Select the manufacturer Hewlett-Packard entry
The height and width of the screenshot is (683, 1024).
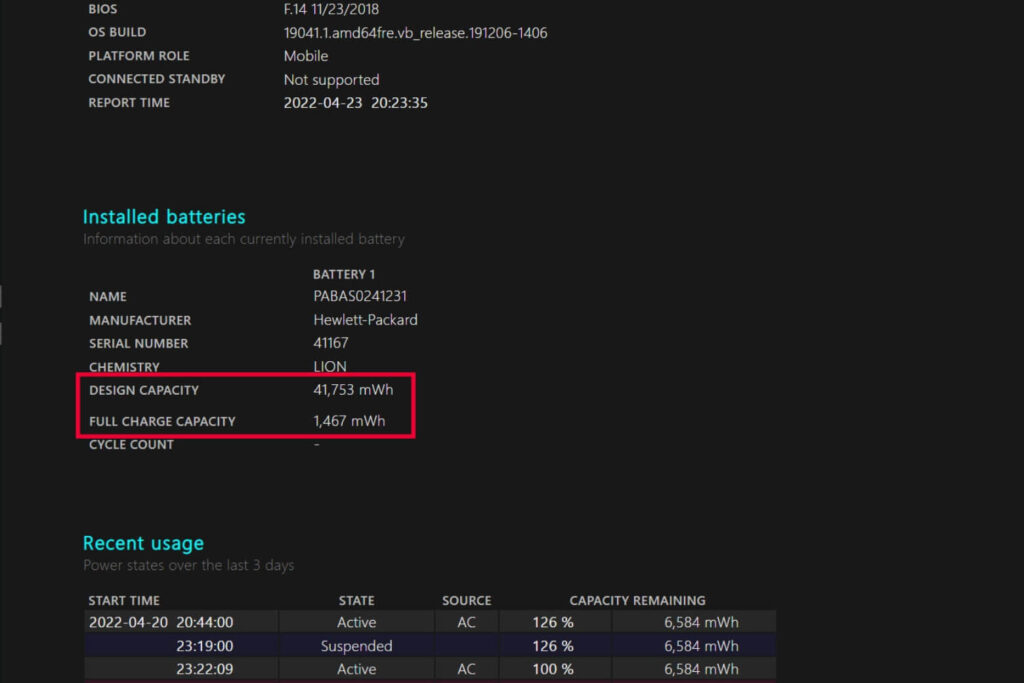tap(365, 320)
